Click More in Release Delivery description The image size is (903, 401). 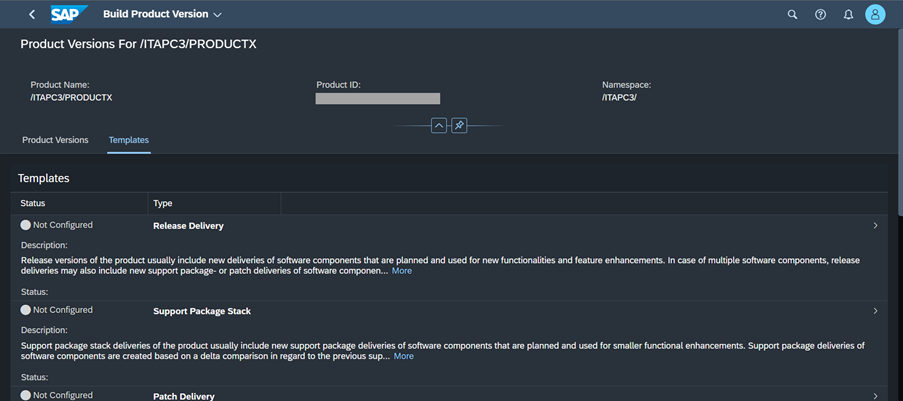(402, 271)
